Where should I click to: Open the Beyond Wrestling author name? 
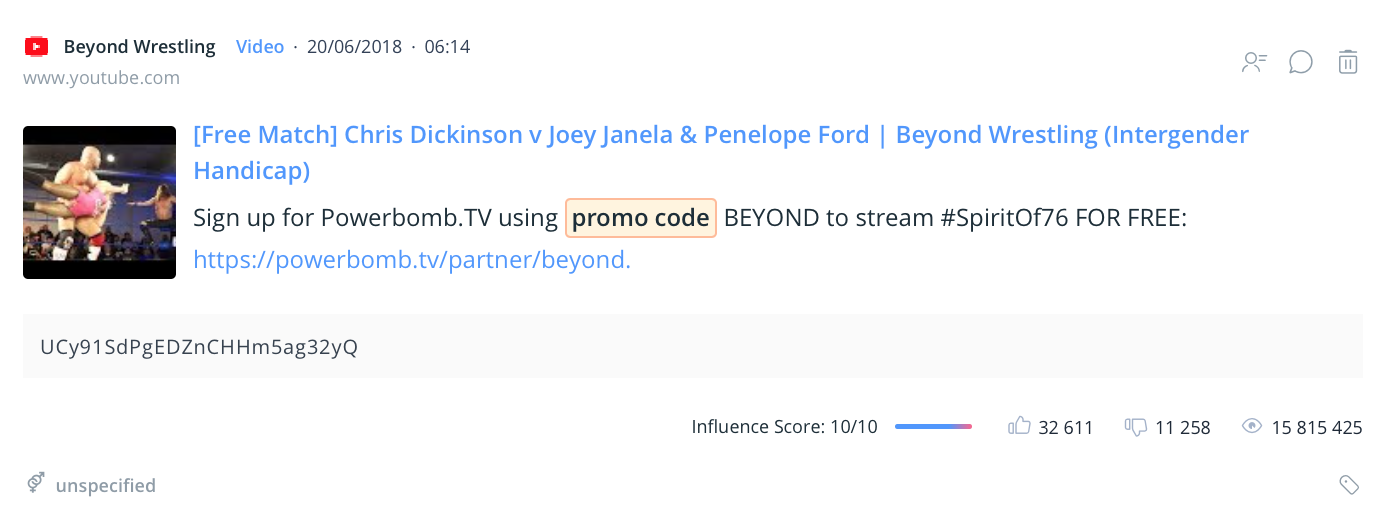pos(139,47)
